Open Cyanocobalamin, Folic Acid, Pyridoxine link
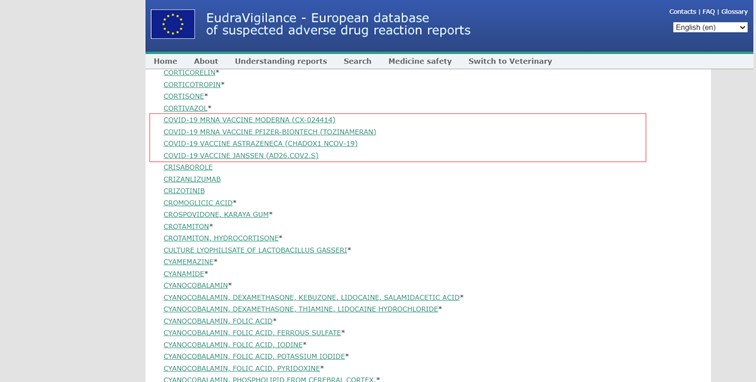Screen dimensions: 756x382 click(x=242, y=368)
